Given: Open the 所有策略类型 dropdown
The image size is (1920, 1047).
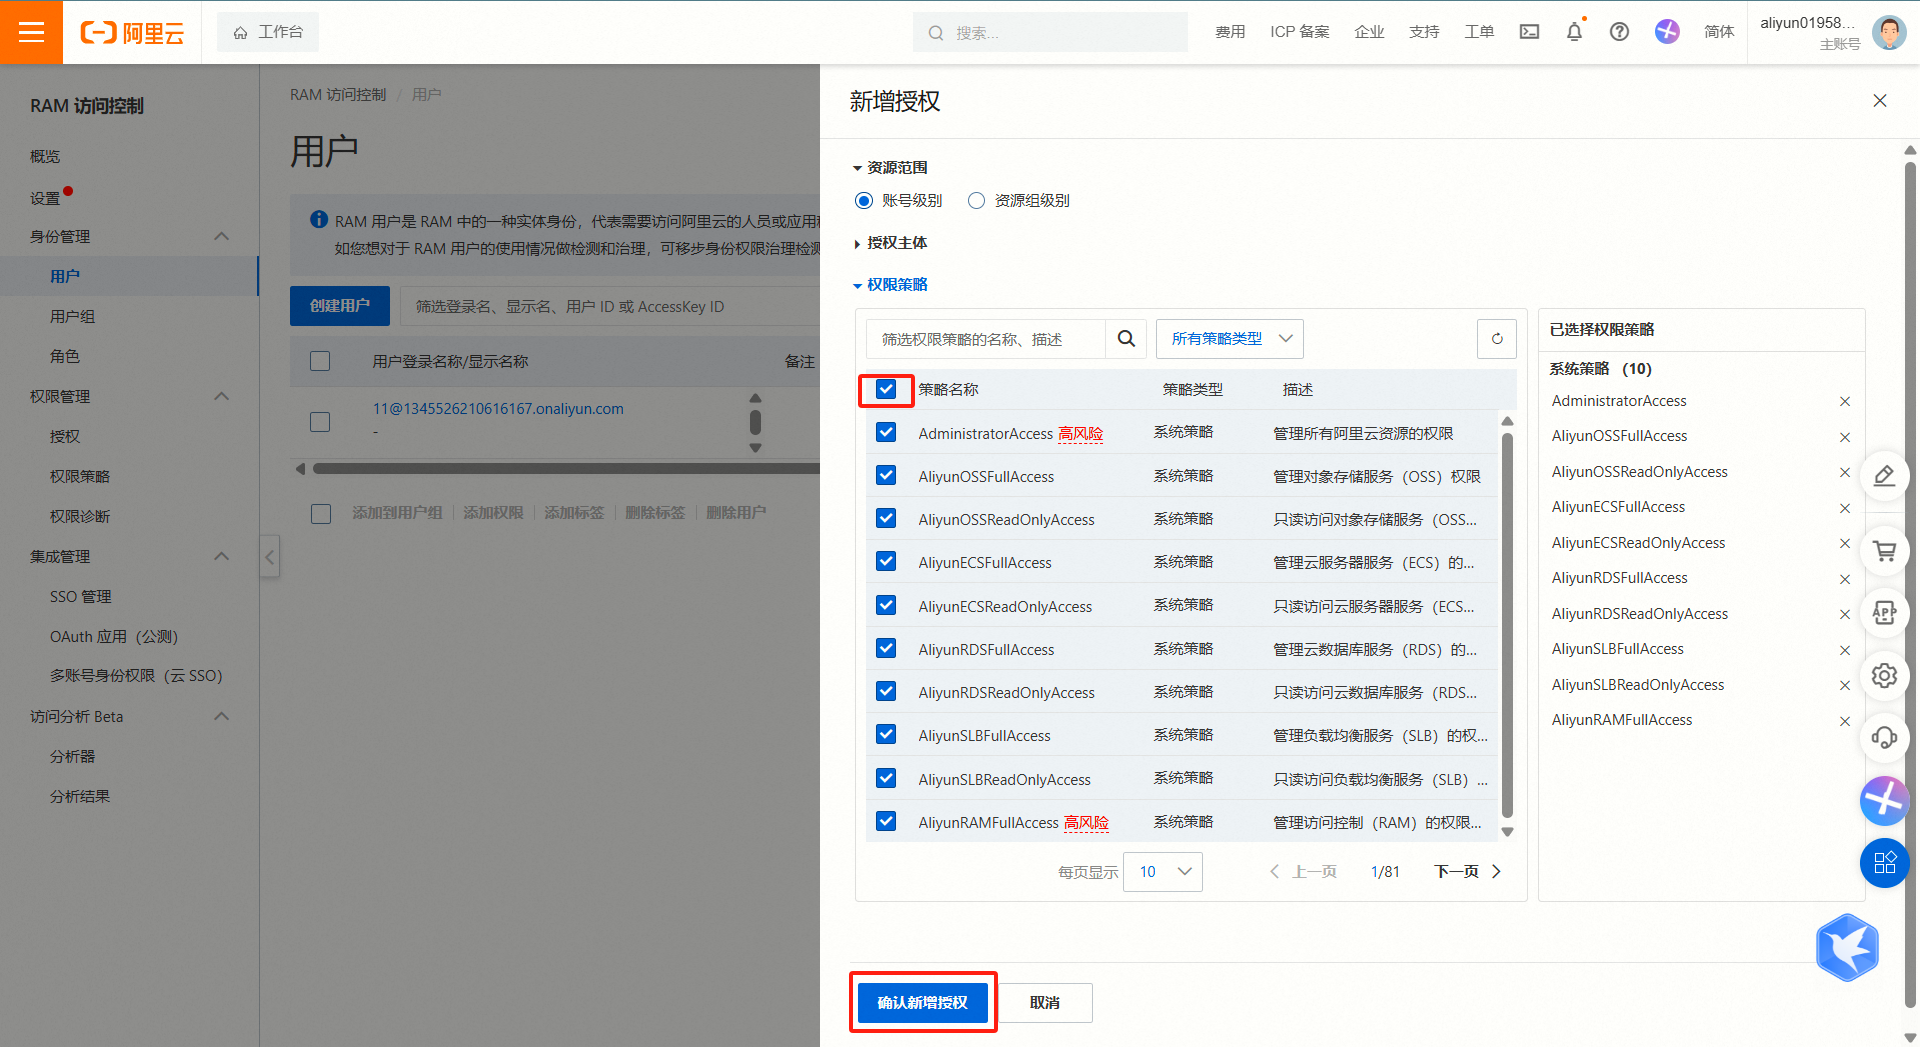Looking at the screenshot, I should pos(1229,339).
